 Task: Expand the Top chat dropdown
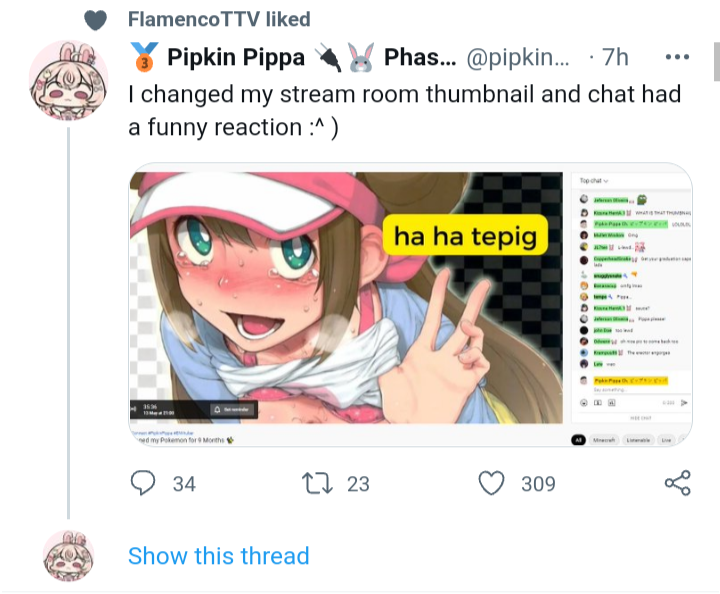coord(594,181)
